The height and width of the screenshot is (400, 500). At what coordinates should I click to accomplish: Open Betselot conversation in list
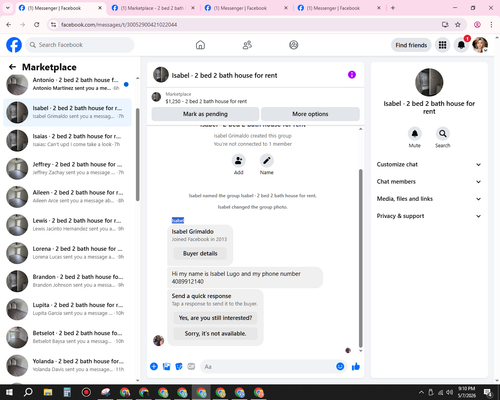tap(68, 337)
